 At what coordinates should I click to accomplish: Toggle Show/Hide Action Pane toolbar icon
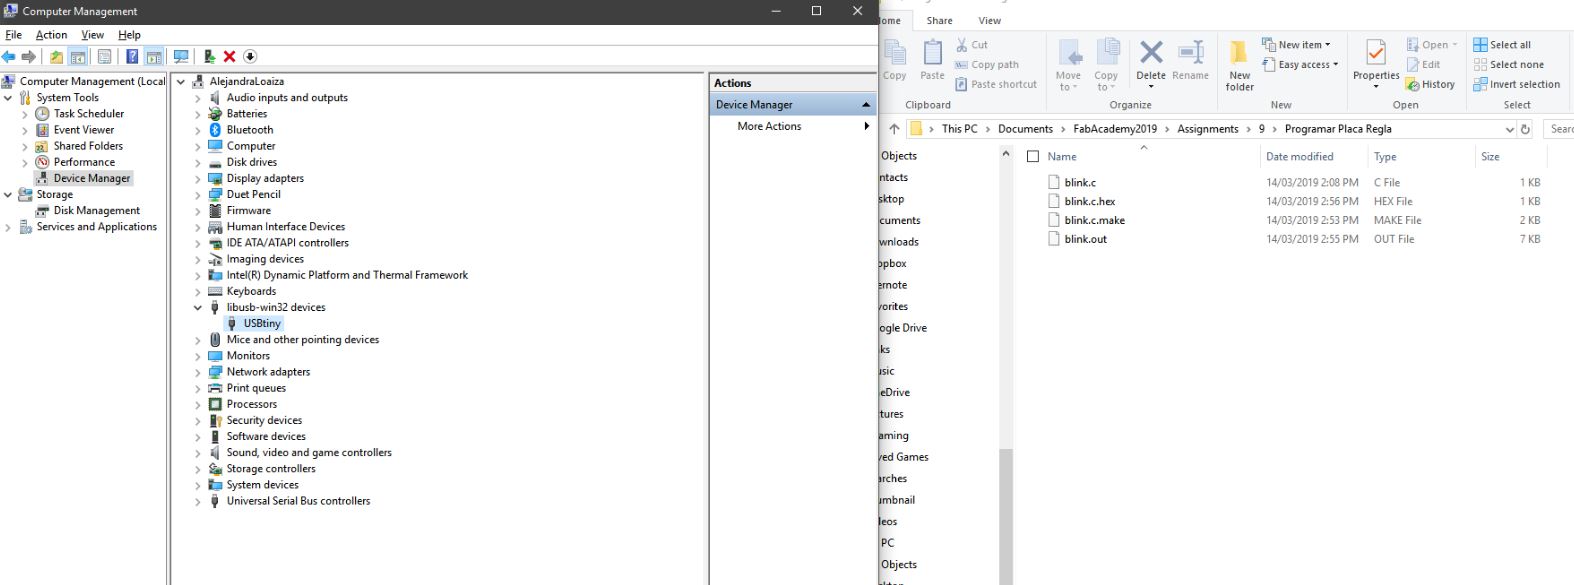click(153, 57)
